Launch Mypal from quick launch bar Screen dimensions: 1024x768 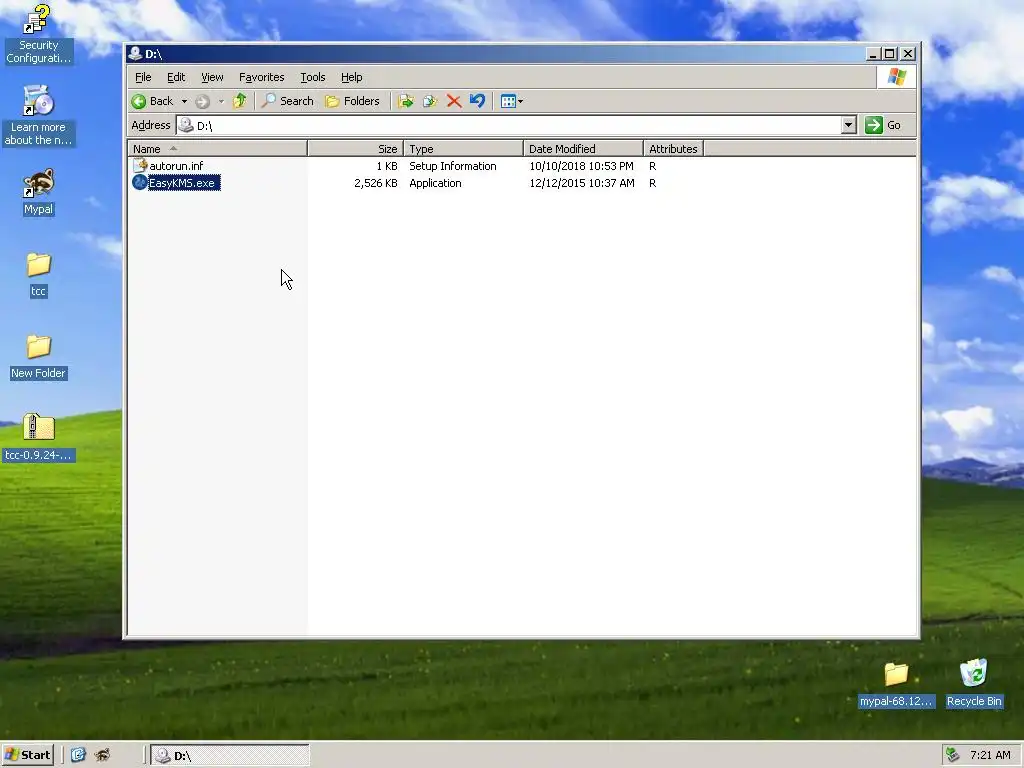click(102, 755)
